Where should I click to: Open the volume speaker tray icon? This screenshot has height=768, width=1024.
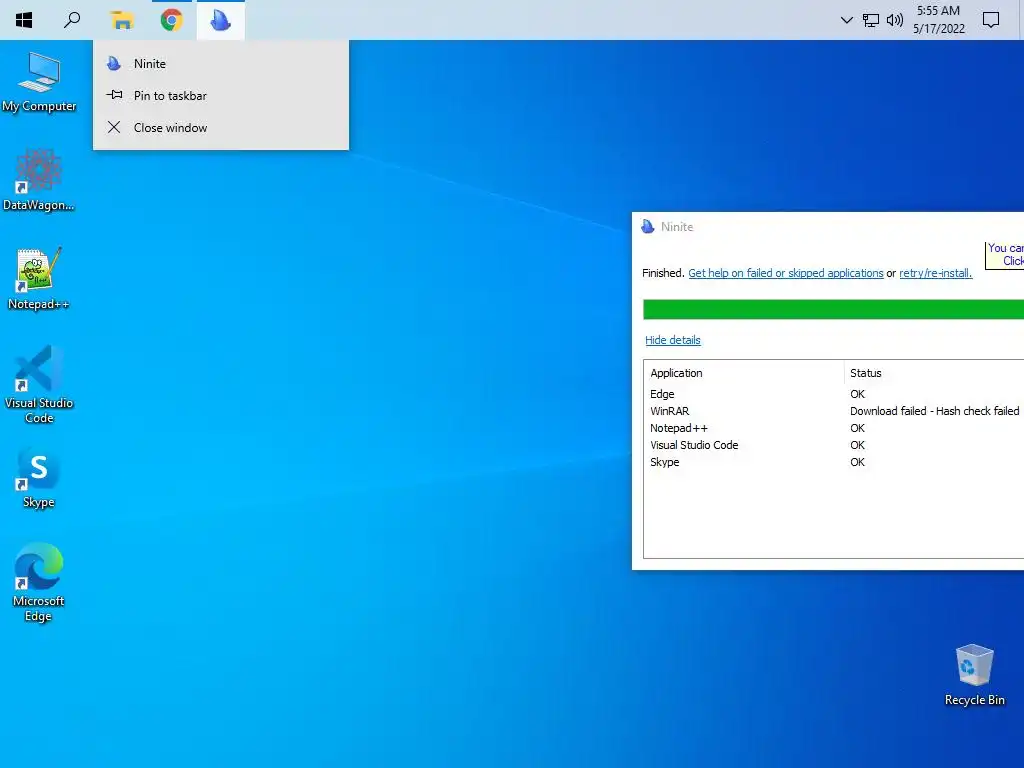pos(895,20)
